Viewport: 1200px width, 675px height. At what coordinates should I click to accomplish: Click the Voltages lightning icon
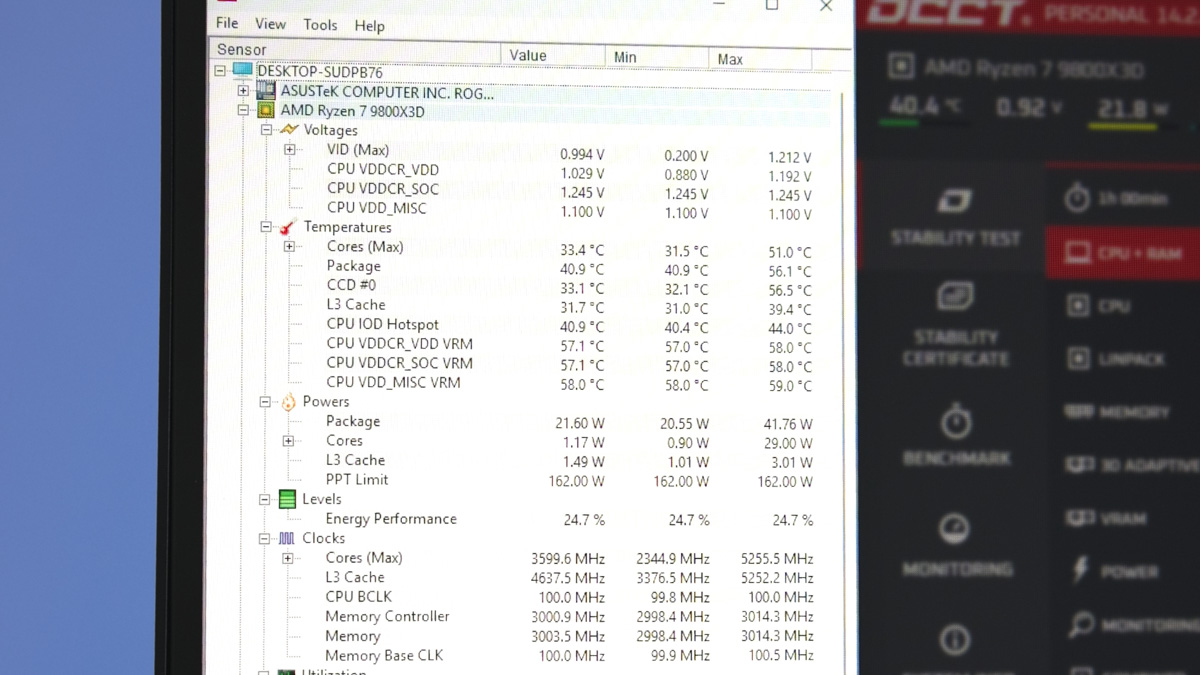pyautogui.click(x=289, y=130)
